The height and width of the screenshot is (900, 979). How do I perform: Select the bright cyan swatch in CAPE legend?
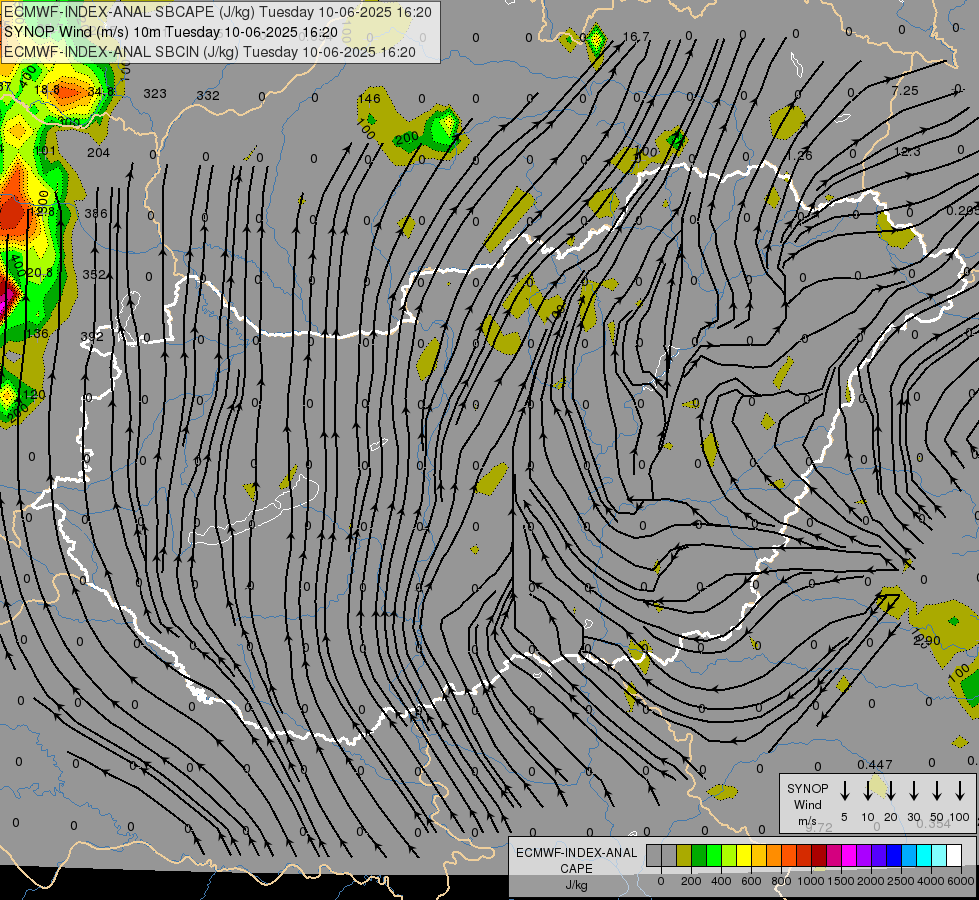924,855
